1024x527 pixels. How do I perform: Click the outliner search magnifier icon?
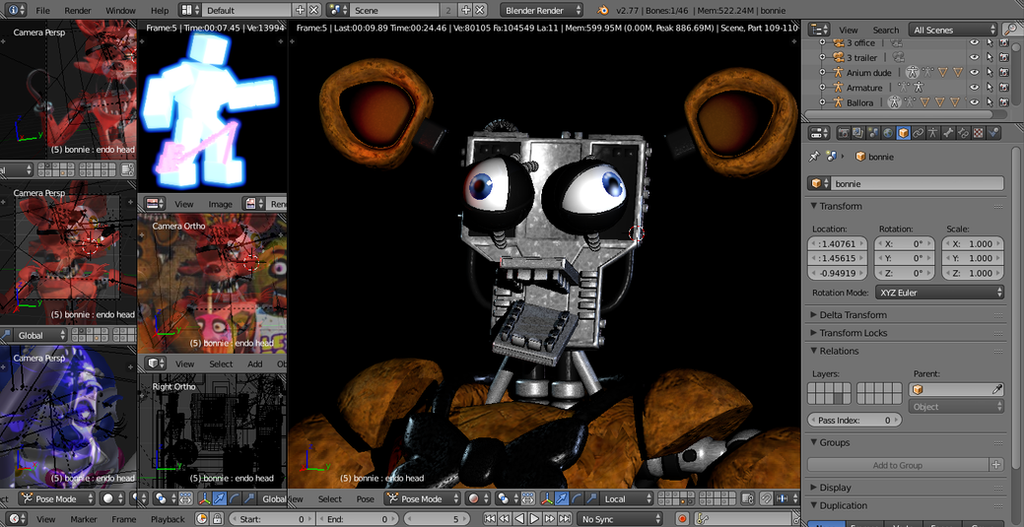(x=1009, y=29)
